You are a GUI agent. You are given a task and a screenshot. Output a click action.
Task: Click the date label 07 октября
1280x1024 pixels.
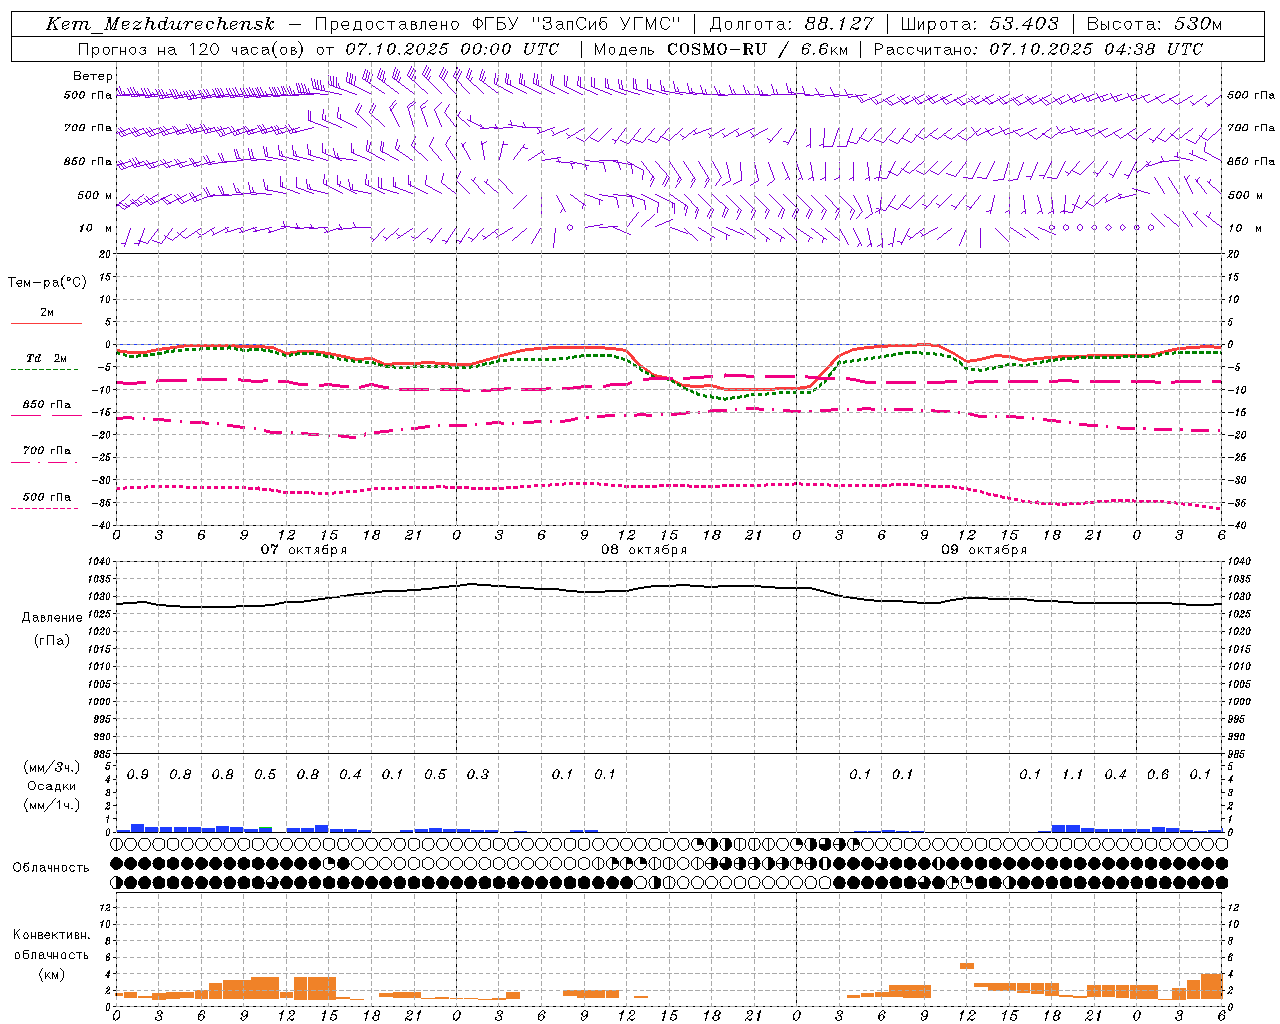pyautogui.click(x=304, y=550)
